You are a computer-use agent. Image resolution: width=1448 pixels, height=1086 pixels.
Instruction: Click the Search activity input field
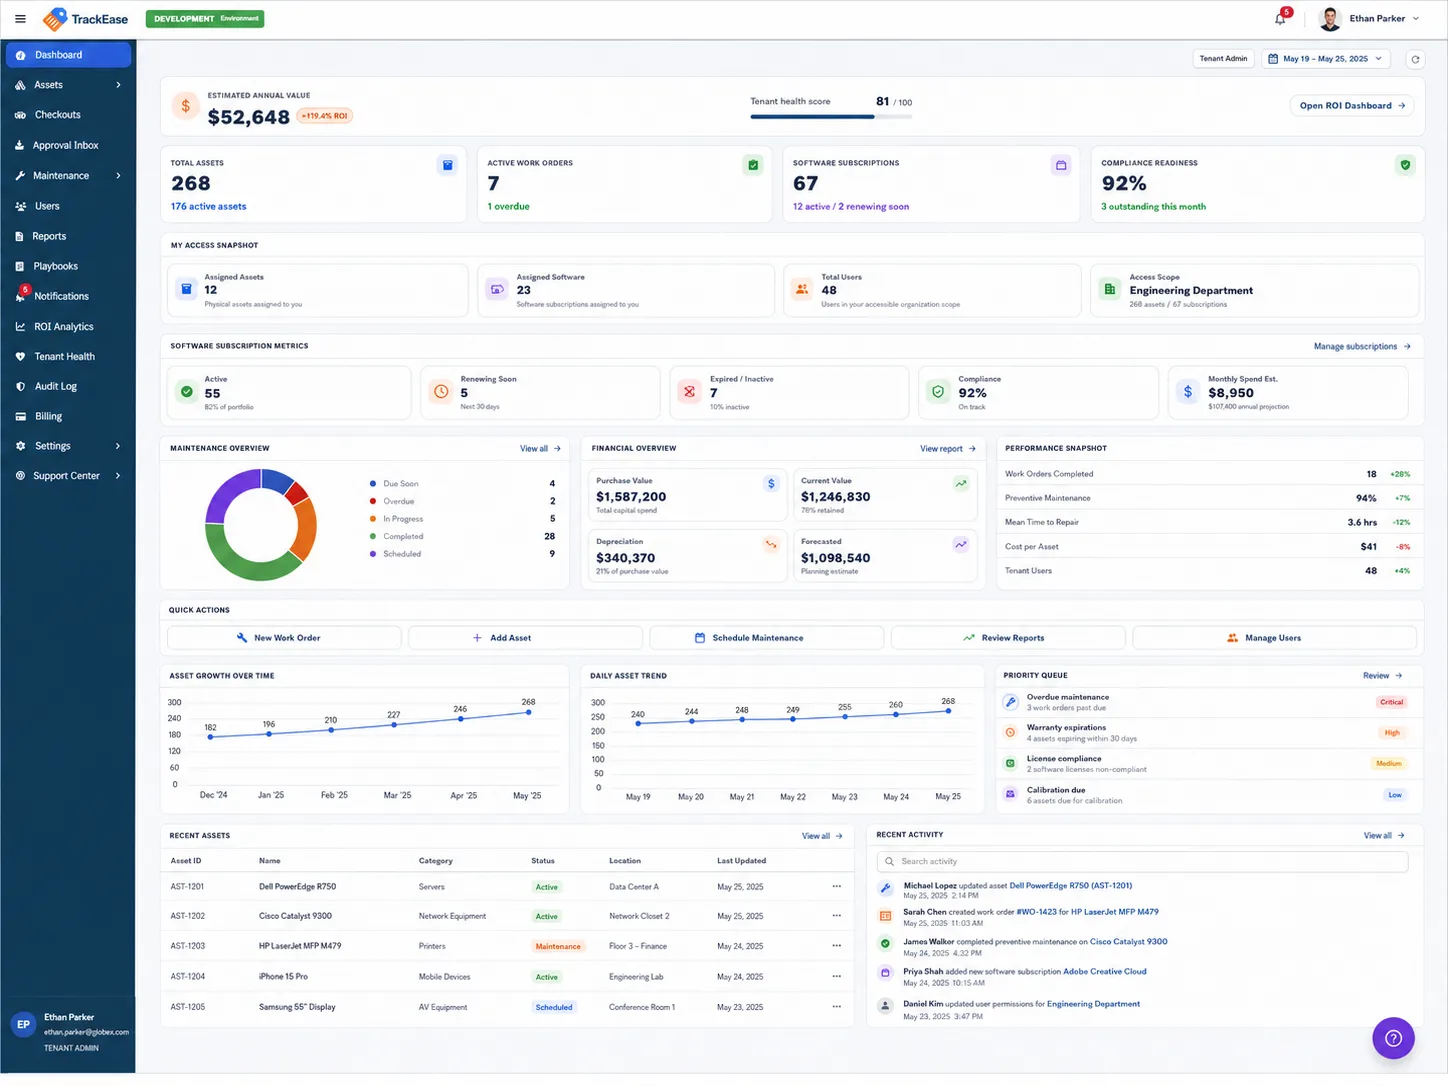pyautogui.click(x=1142, y=861)
